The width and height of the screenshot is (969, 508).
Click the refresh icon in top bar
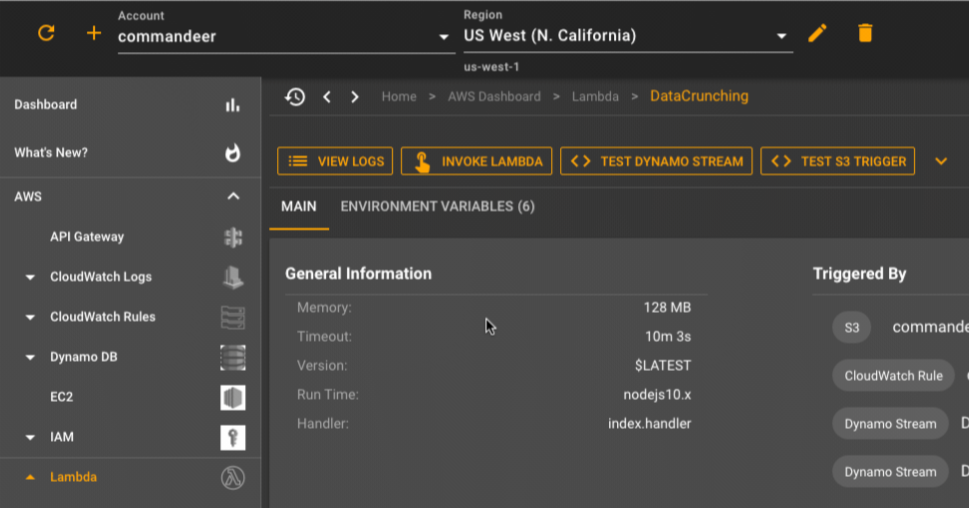(46, 33)
